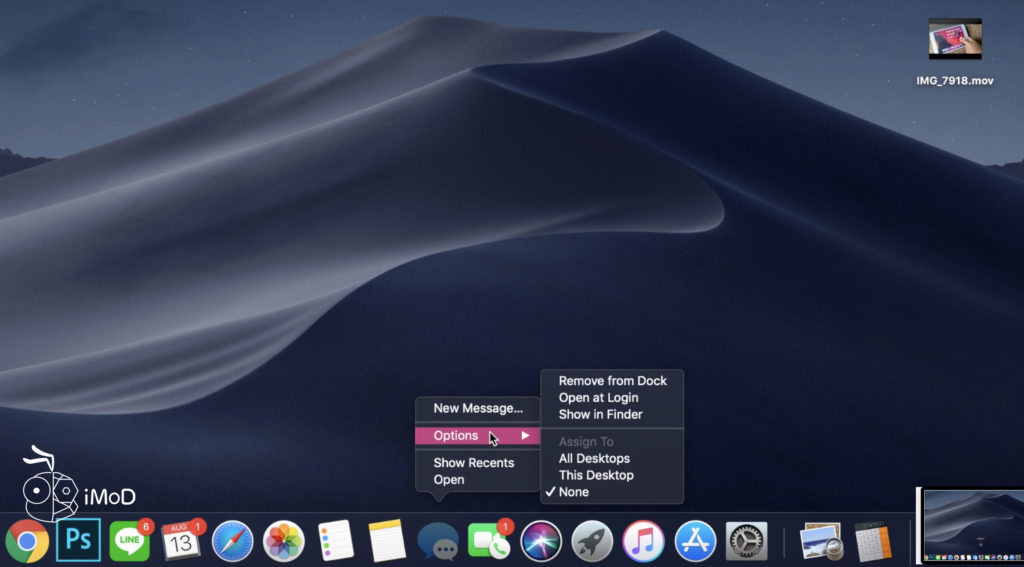The height and width of the screenshot is (567, 1024).
Task: Activate Siri from the Dock
Action: click(541, 541)
